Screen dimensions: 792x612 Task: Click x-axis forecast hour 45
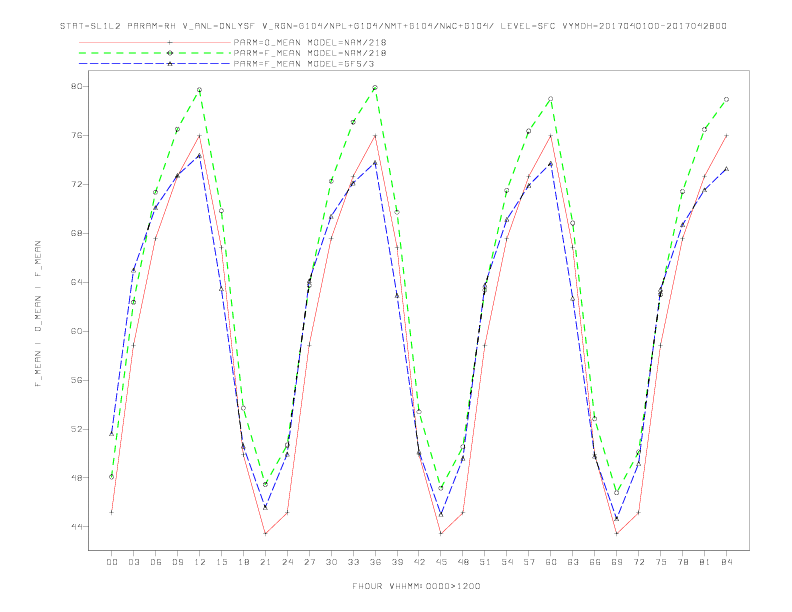[x=441, y=562]
